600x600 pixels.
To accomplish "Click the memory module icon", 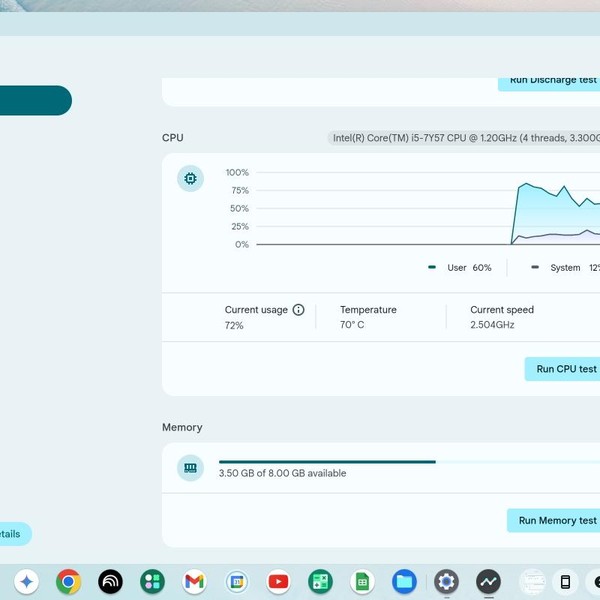I will [190, 467].
